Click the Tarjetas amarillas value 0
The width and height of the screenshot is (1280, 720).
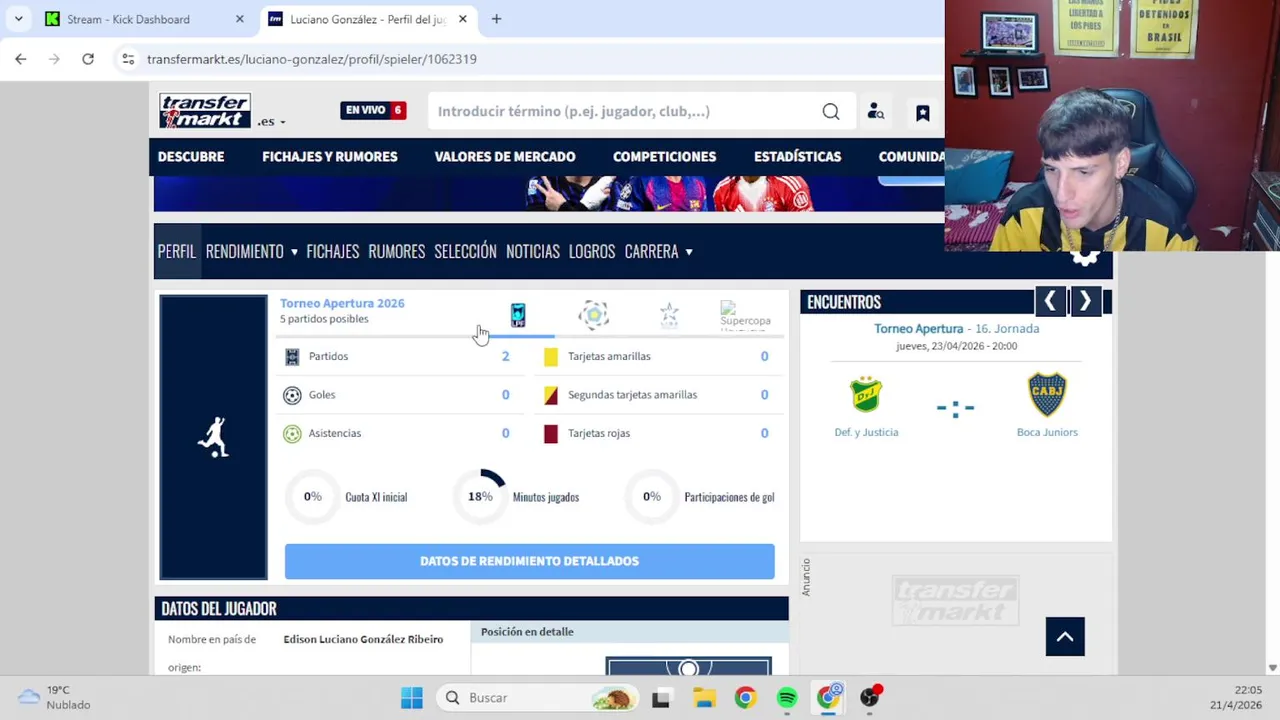[764, 356]
